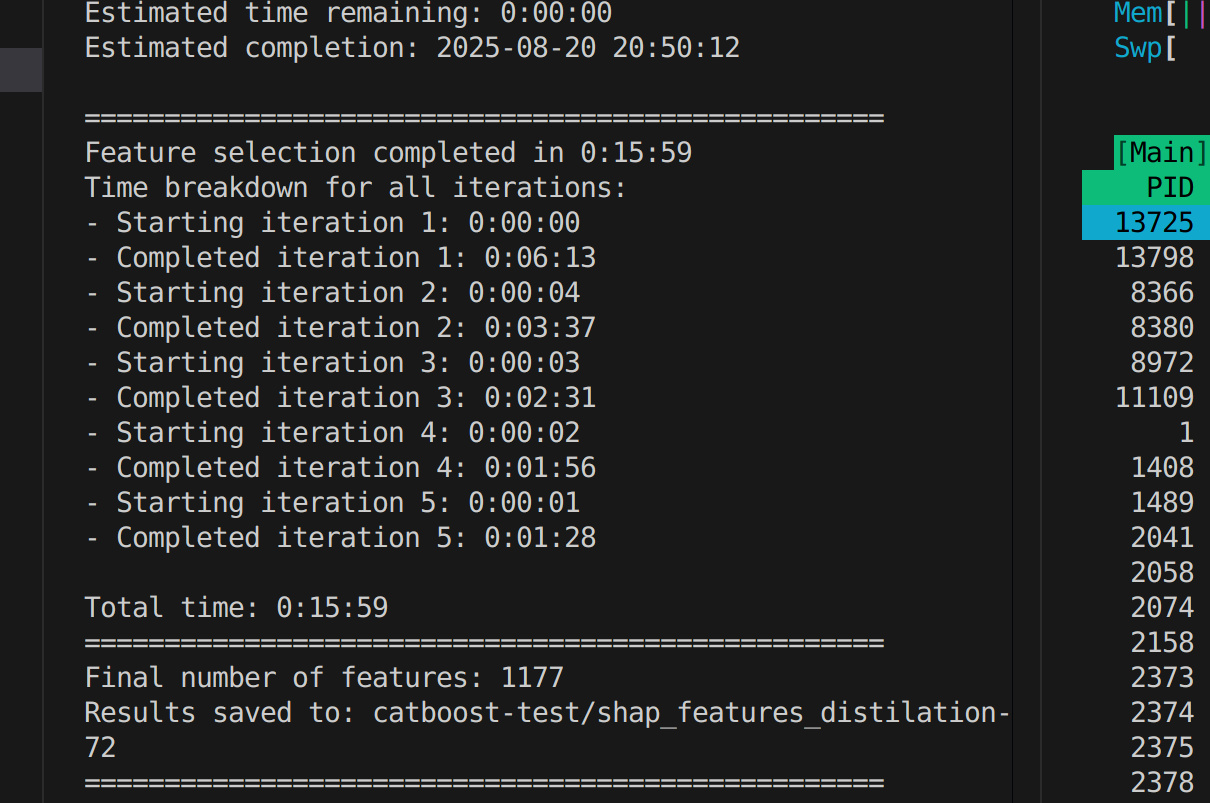This screenshot has height=803, width=1210.
Task: Select process row with PID 2158
Action: coord(1162,643)
